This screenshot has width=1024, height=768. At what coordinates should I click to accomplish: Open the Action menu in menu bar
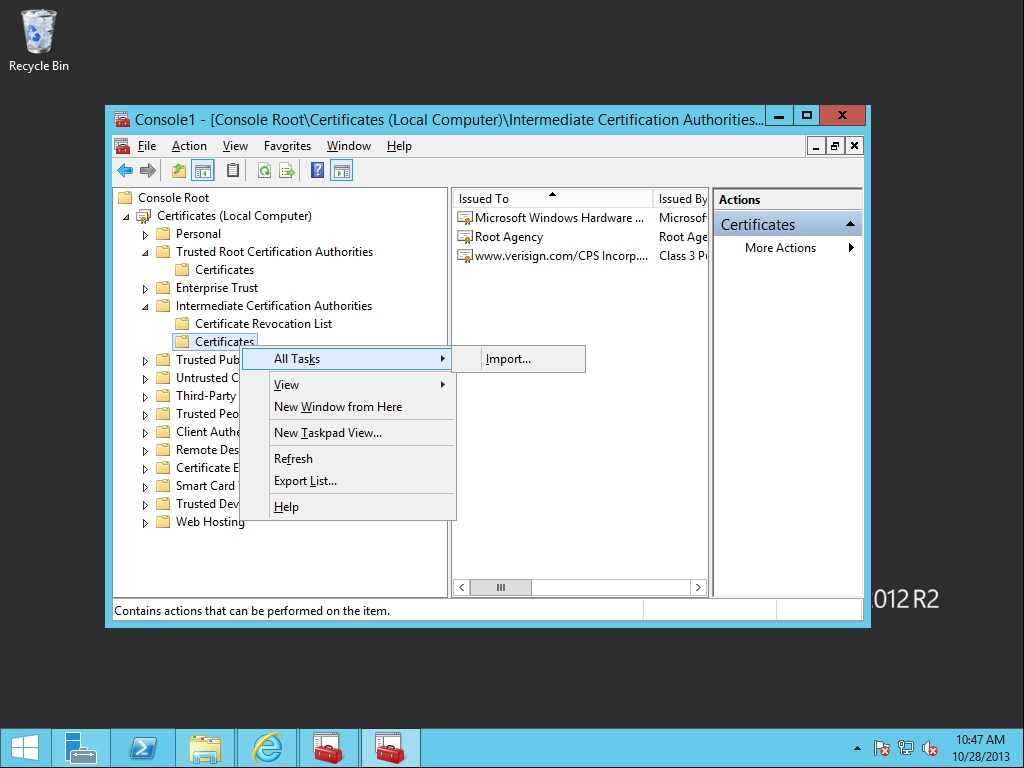(189, 146)
